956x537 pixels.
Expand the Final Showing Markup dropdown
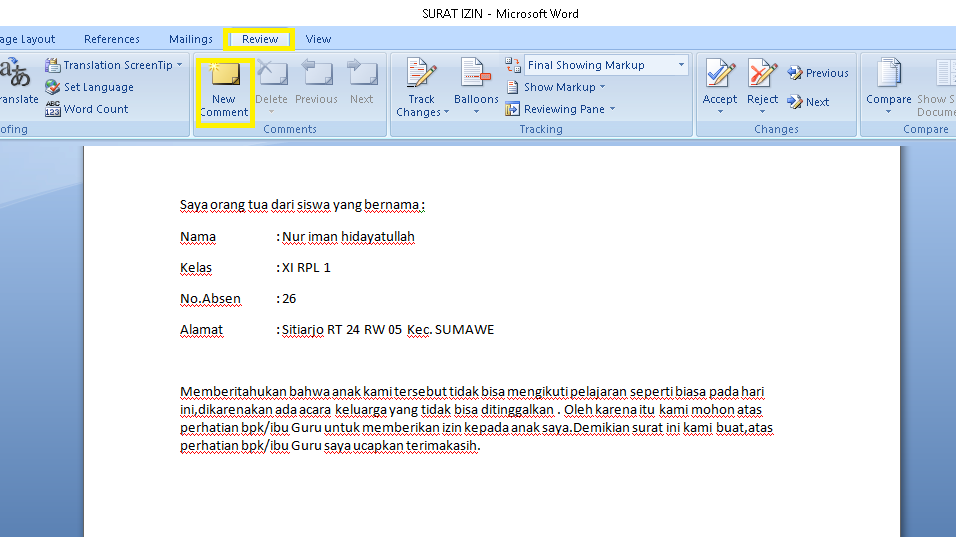[x=682, y=65]
